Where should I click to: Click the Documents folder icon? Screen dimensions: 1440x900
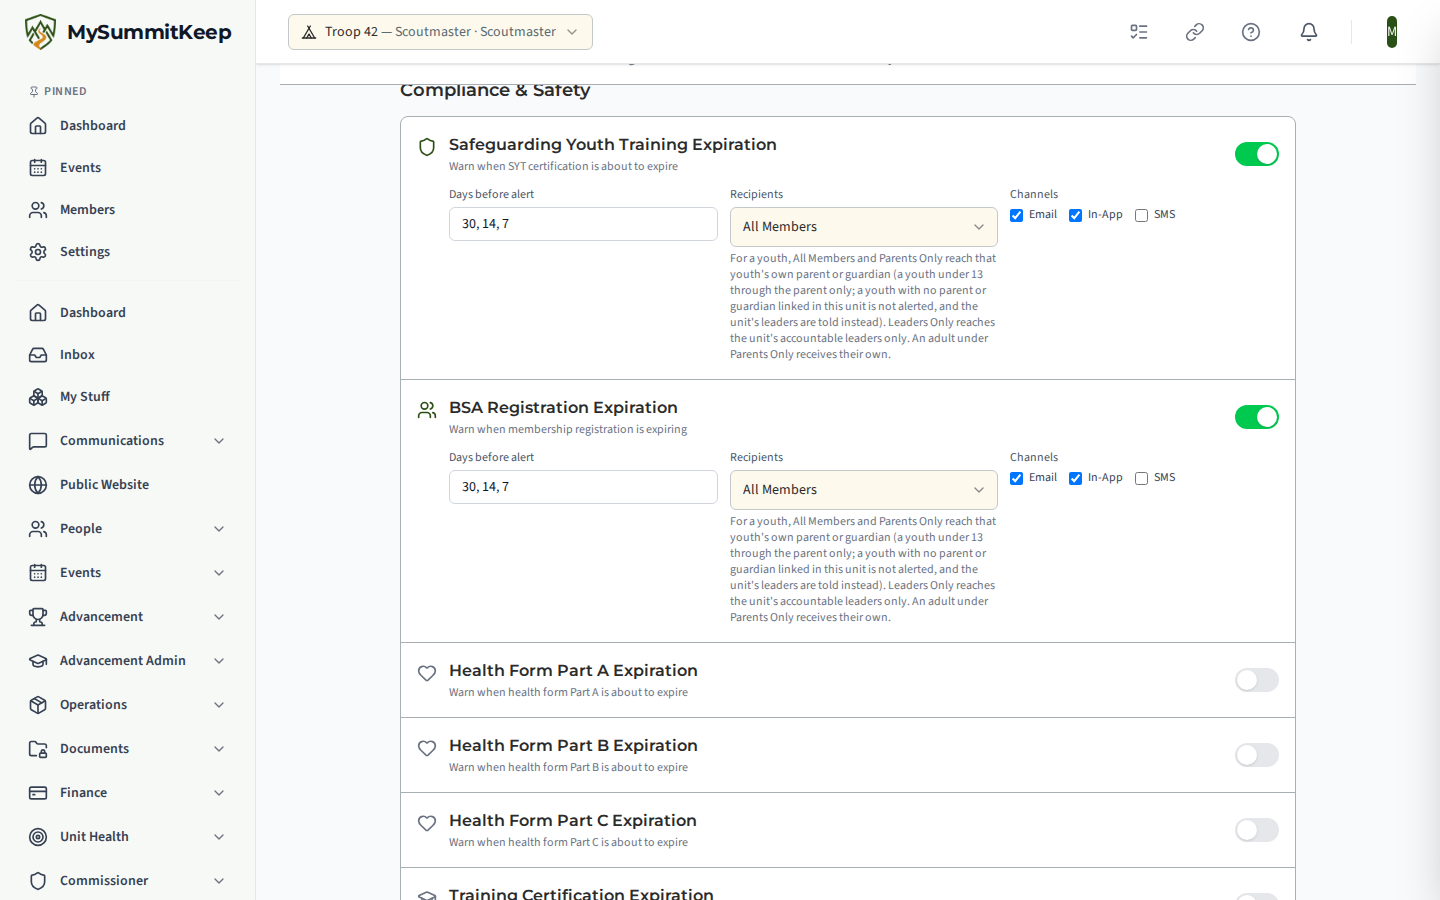click(x=38, y=749)
